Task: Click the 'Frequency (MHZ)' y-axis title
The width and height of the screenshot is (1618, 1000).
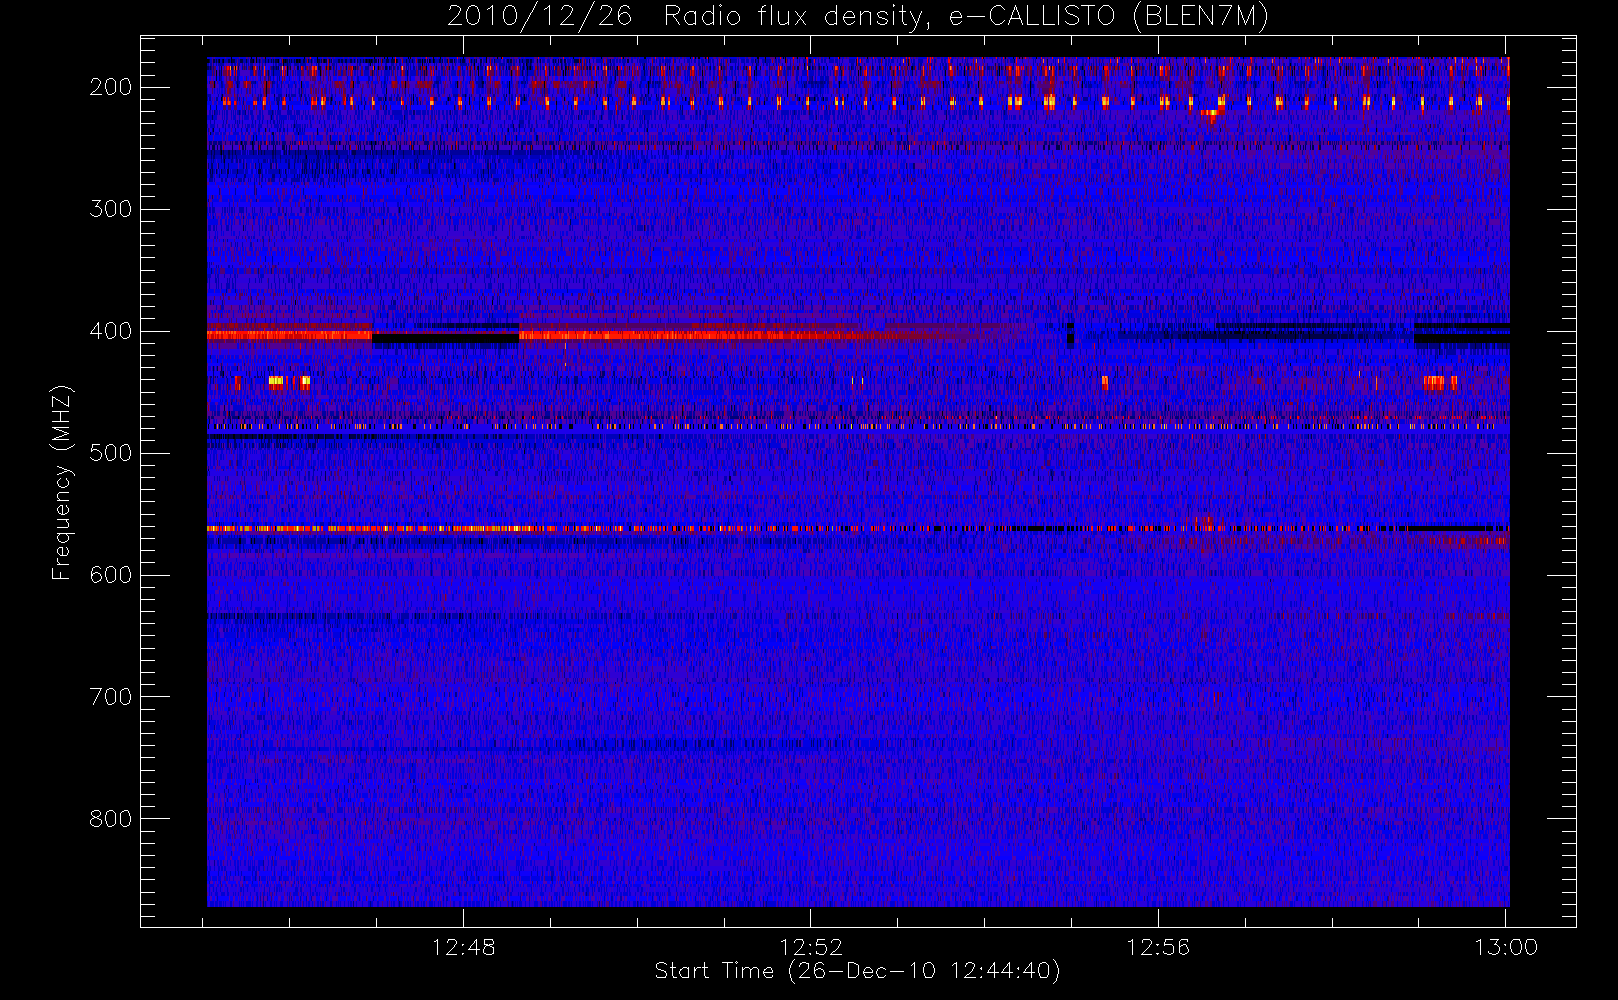Action: (62, 482)
